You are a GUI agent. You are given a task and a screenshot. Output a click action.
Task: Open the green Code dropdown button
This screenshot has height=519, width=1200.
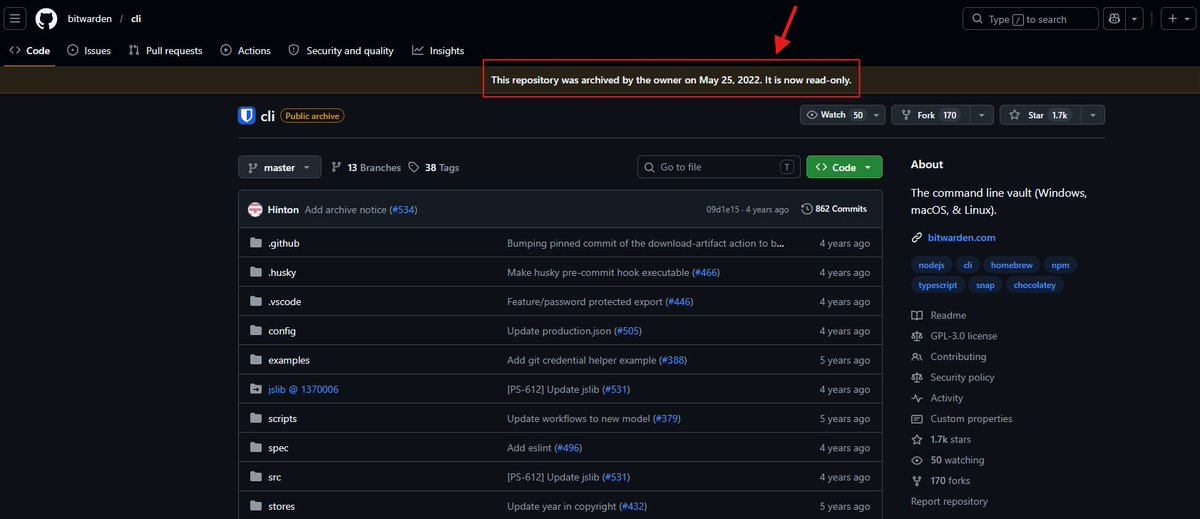click(845, 167)
